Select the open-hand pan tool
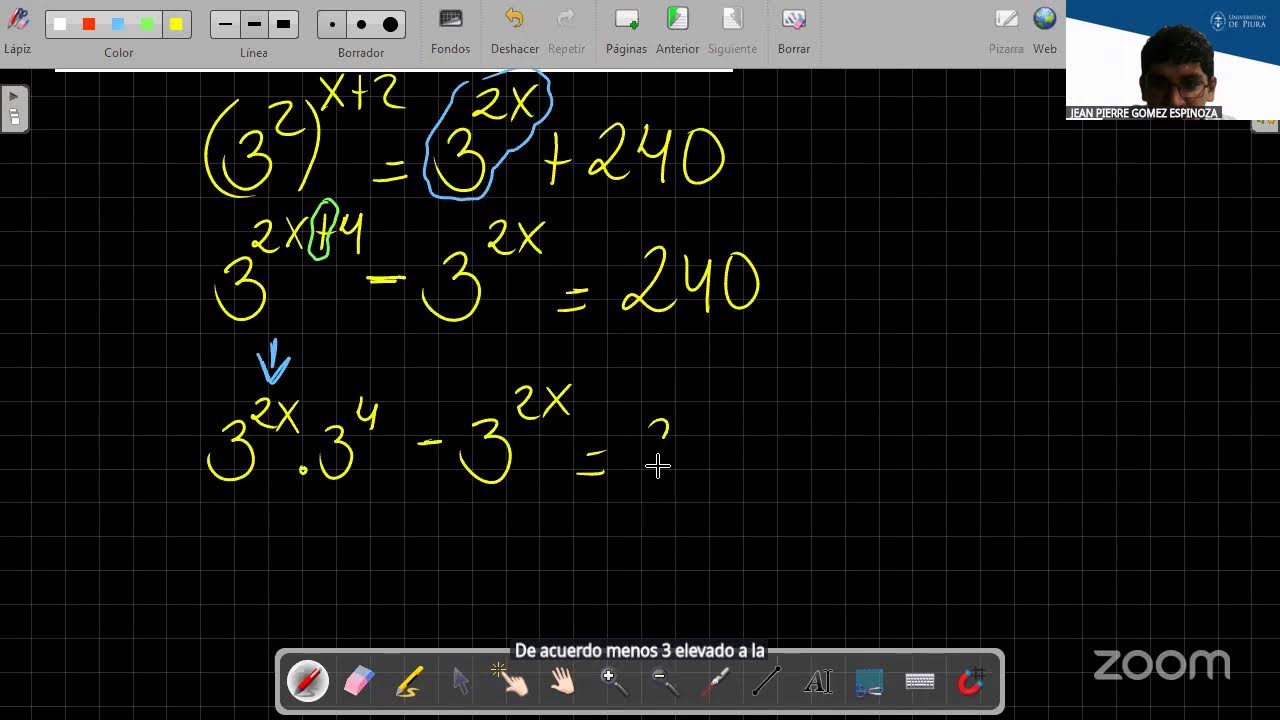 (x=563, y=681)
